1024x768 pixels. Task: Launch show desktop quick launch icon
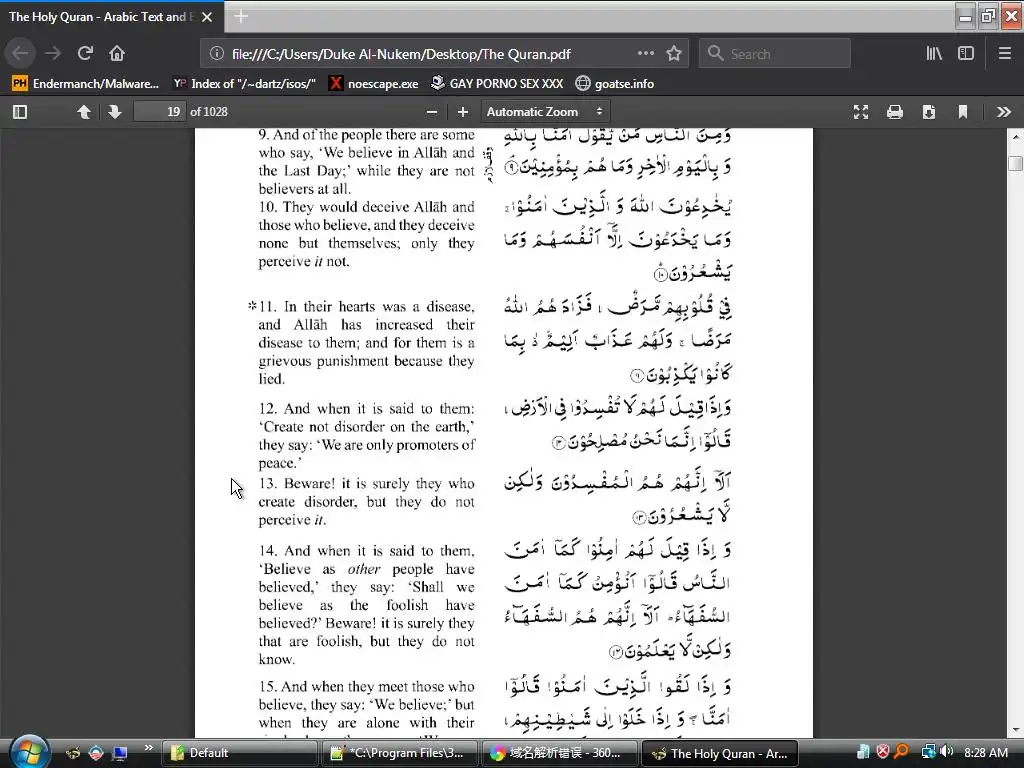coord(120,753)
